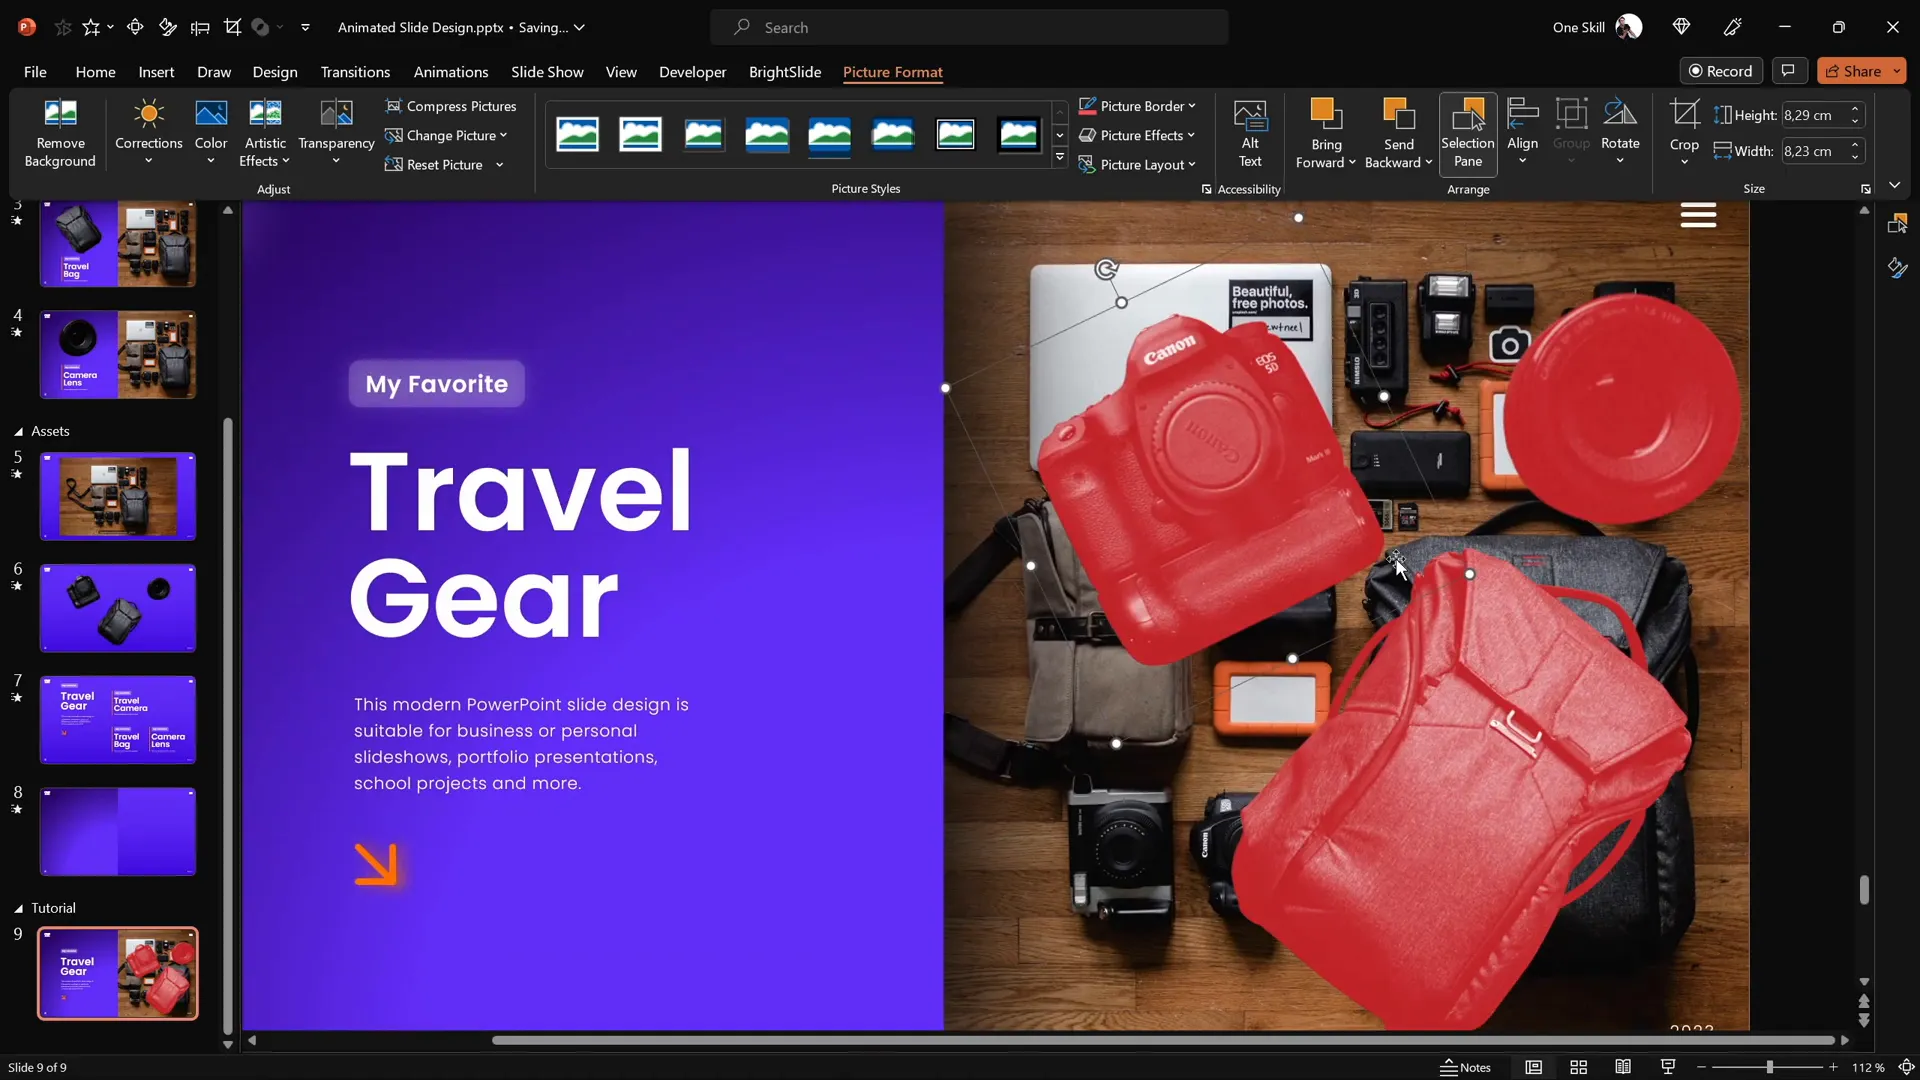Open Slide Sorter view in status bar
Screen dimensions: 1920x1080
pos(1579,1067)
